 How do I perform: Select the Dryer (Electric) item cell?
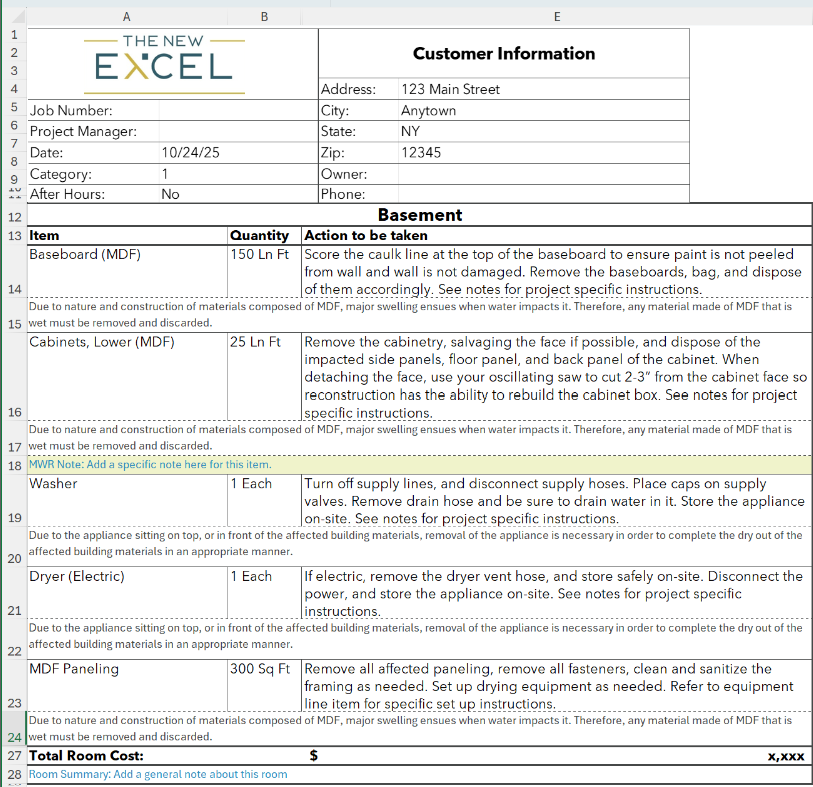[x=128, y=593]
